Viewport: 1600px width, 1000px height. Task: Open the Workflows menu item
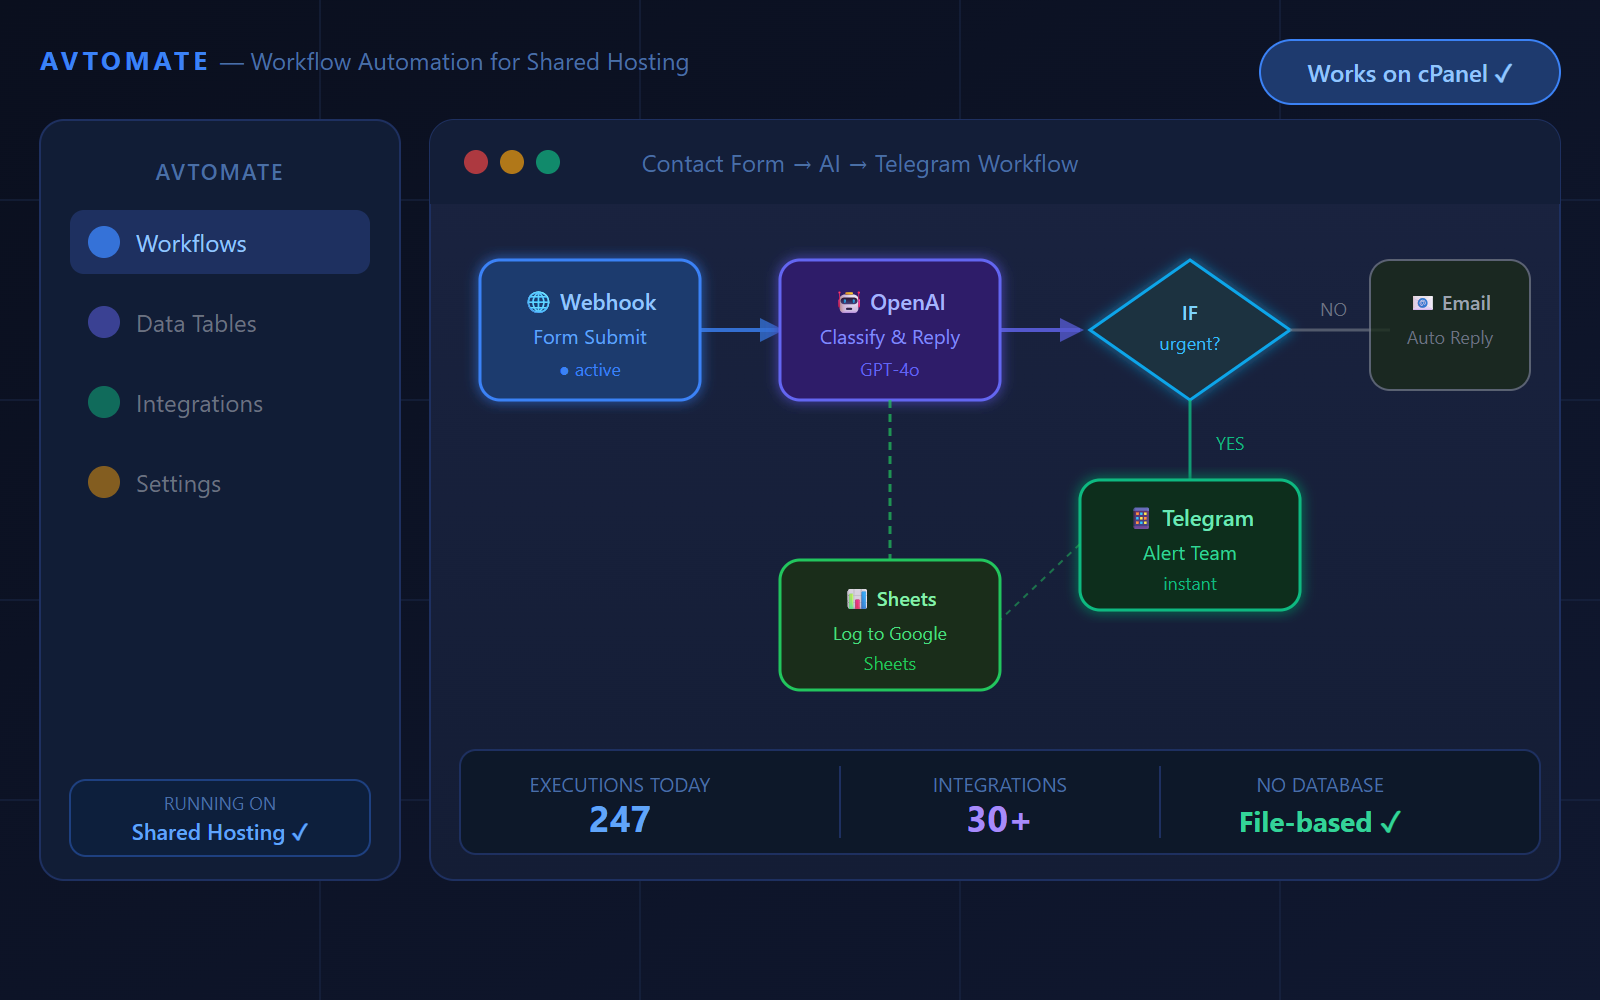pos(220,242)
